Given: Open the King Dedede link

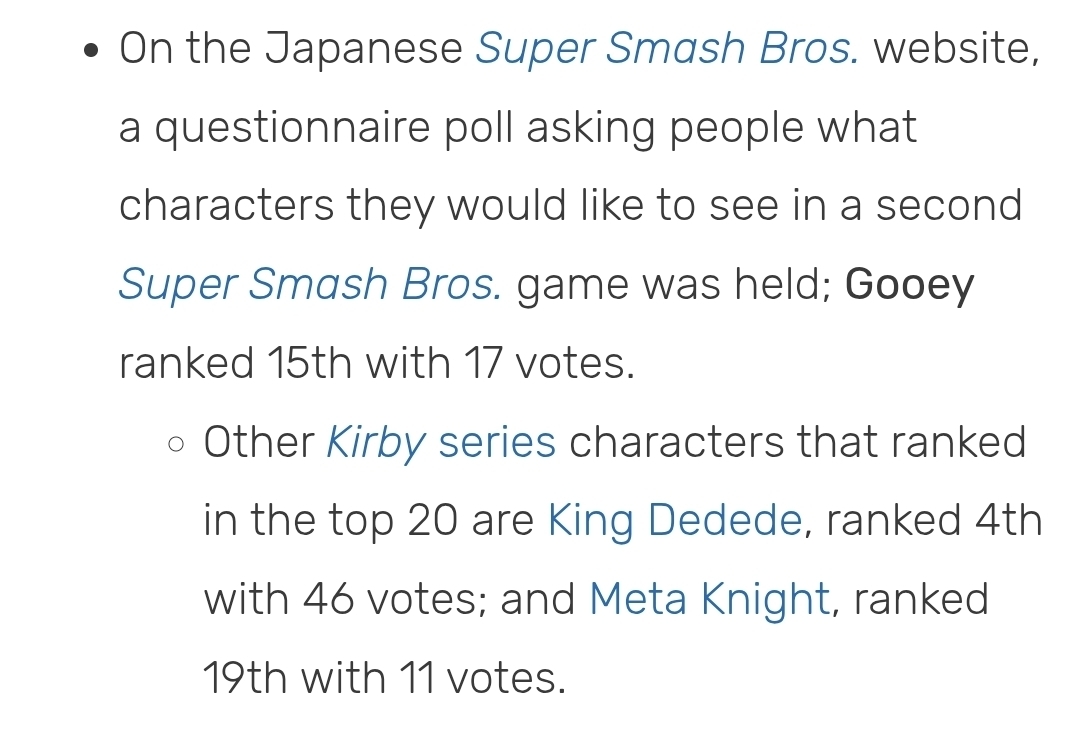Looking at the screenshot, I should coord(675,521).
